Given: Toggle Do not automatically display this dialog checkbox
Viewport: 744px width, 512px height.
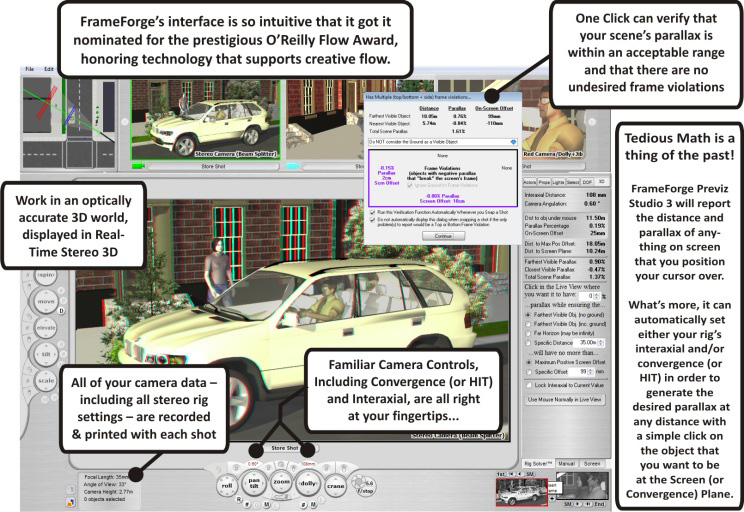Looking at the screenshot, I should click(372, 220).
